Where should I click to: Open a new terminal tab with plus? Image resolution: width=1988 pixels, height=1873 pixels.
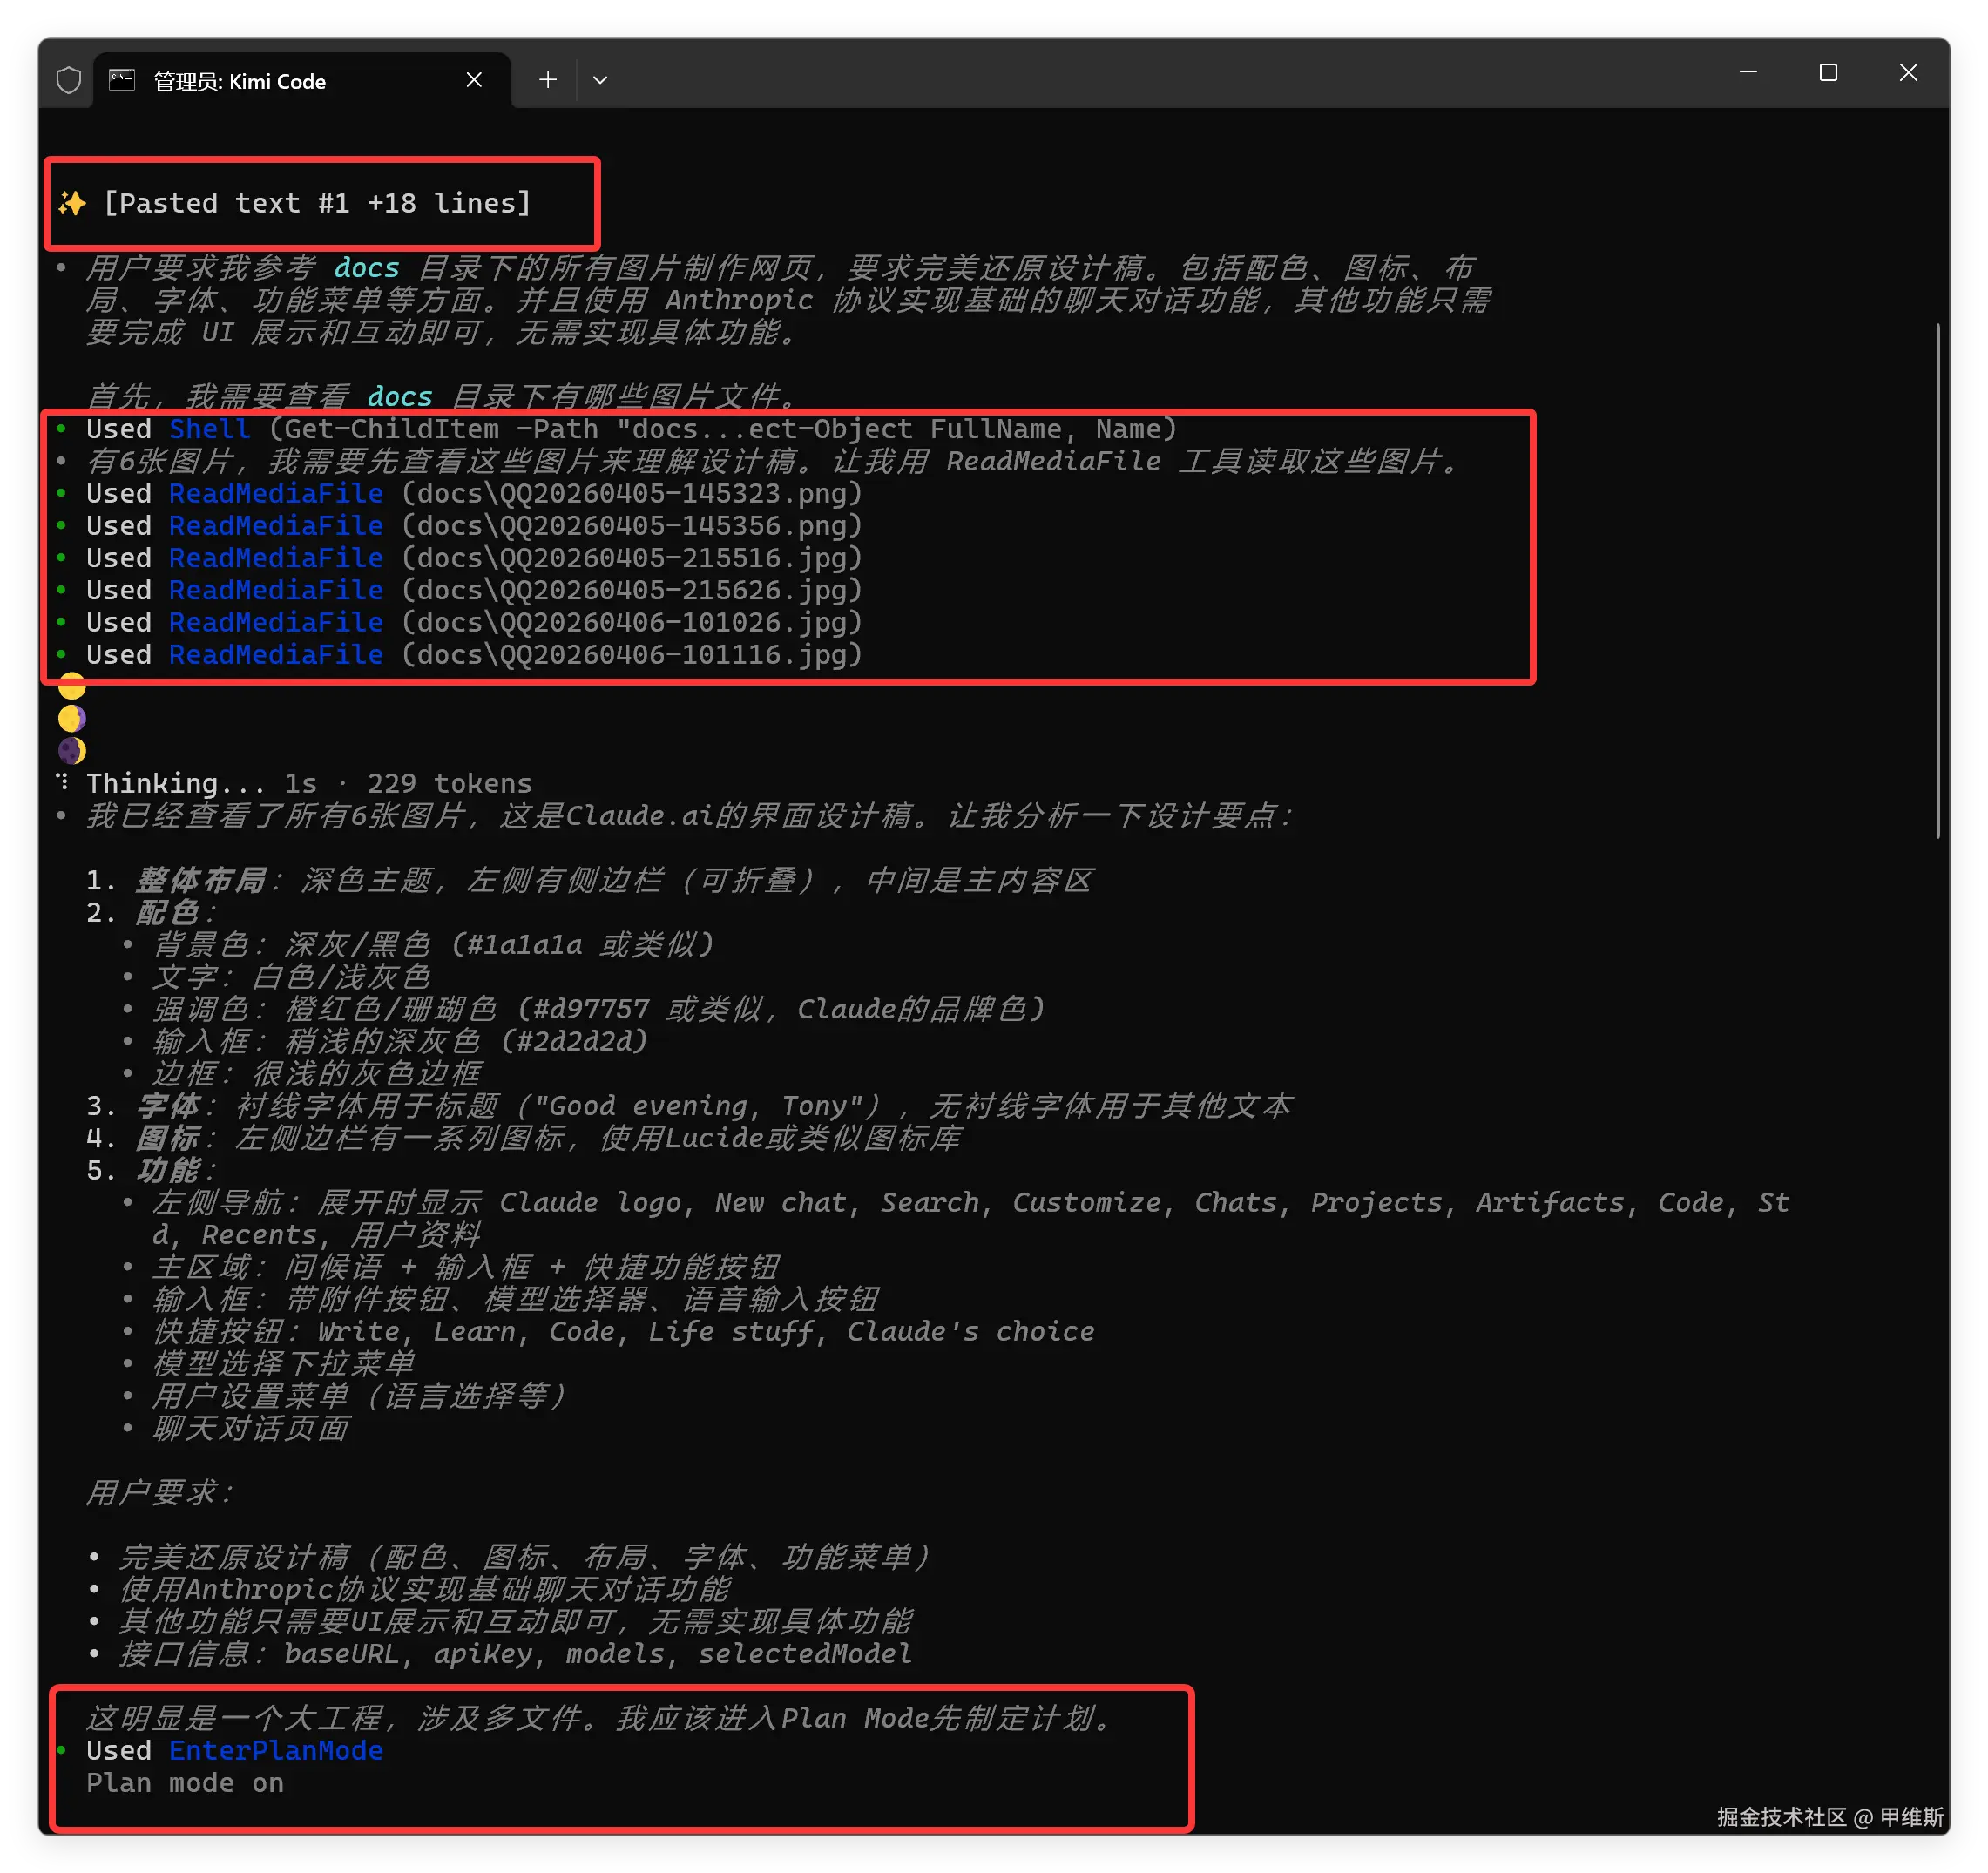tap(547, 80)
